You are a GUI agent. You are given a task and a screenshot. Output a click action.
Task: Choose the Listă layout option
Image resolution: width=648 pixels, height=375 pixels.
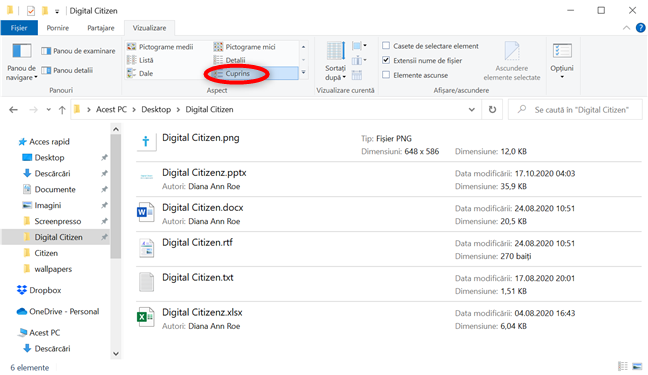141,60
